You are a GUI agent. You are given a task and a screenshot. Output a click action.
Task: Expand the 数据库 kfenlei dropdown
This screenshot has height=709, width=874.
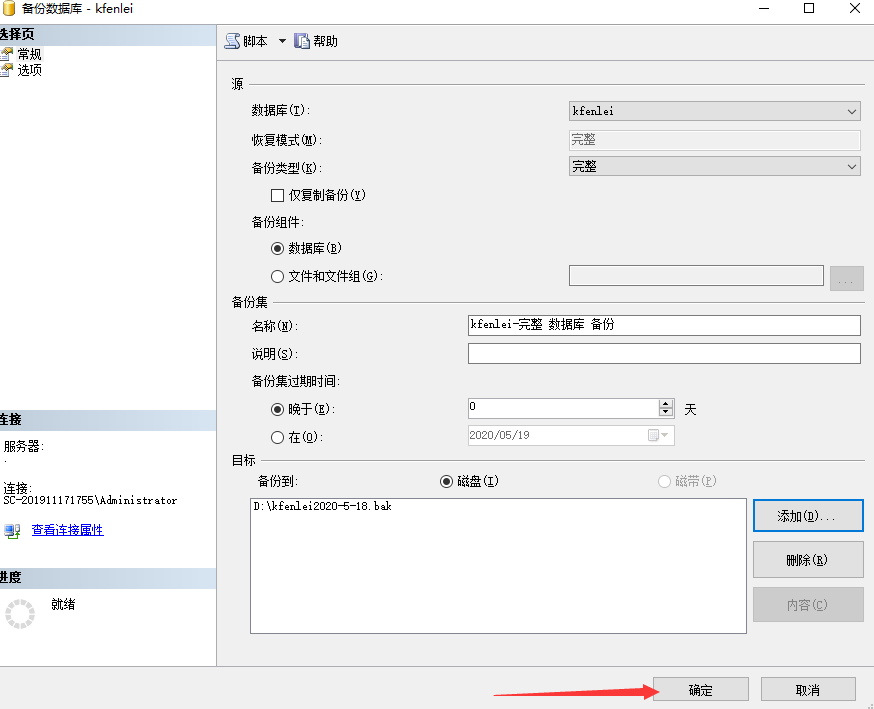pos(852,111)
